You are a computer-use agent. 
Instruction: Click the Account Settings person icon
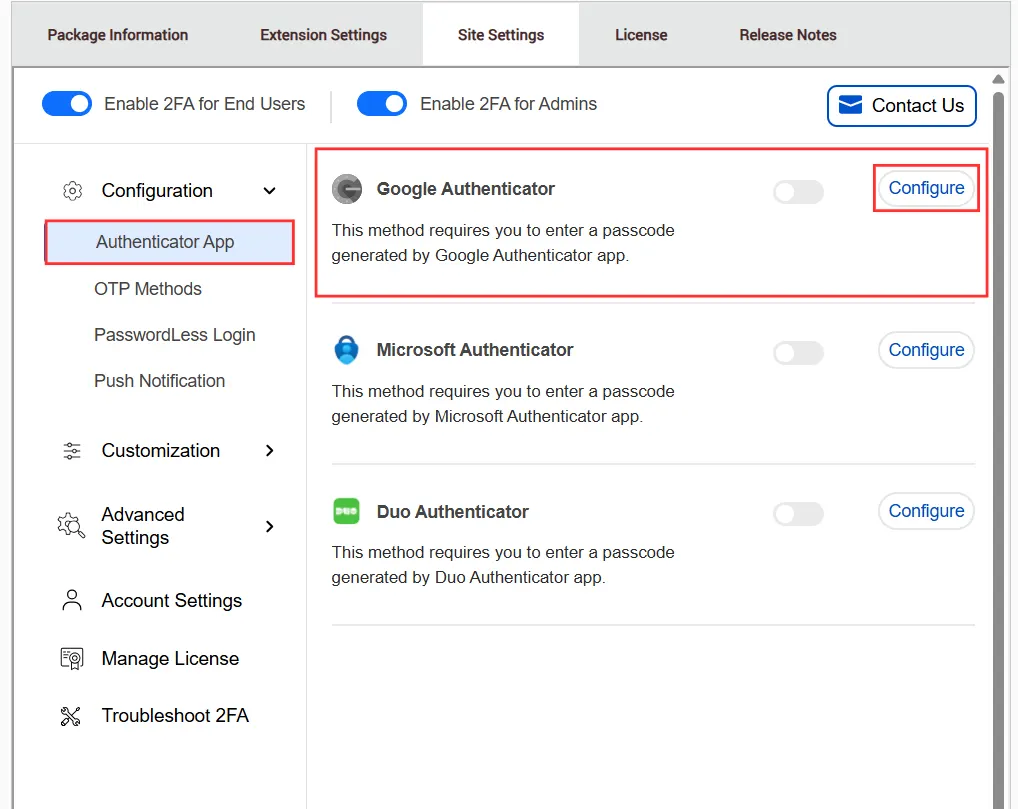71,599
